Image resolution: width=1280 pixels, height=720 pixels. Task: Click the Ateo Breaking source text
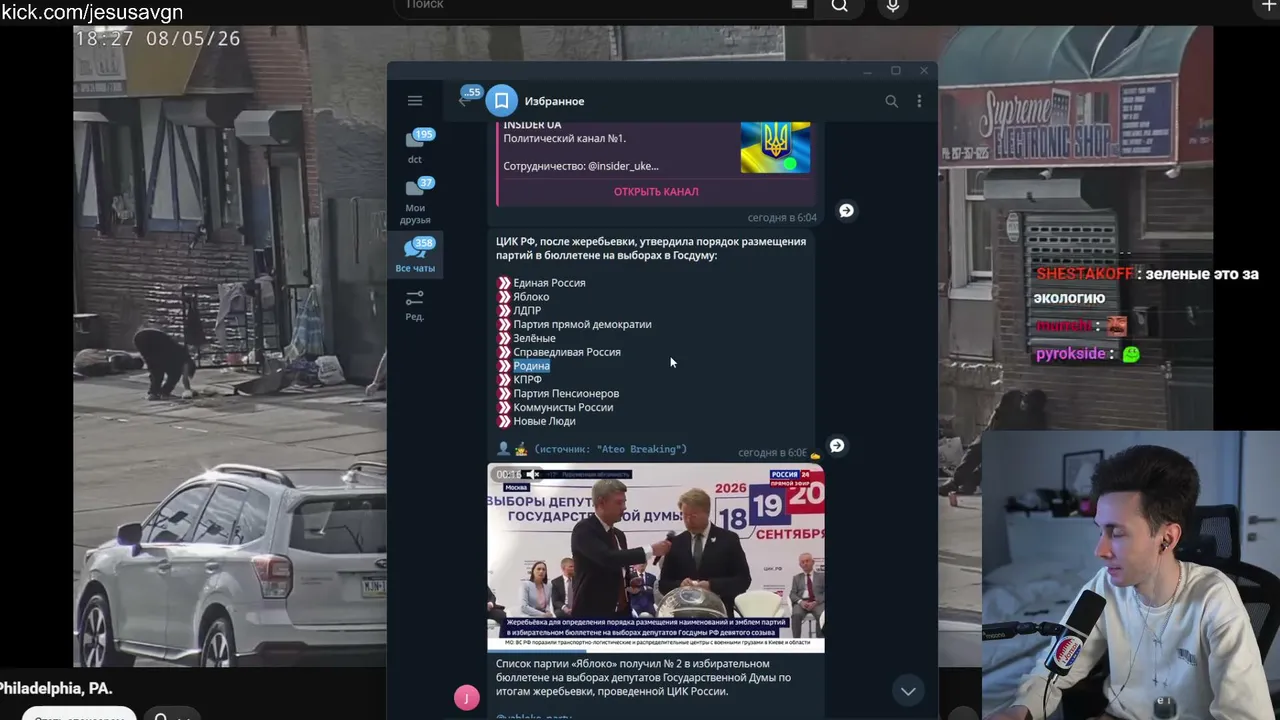tap(610, 449)
